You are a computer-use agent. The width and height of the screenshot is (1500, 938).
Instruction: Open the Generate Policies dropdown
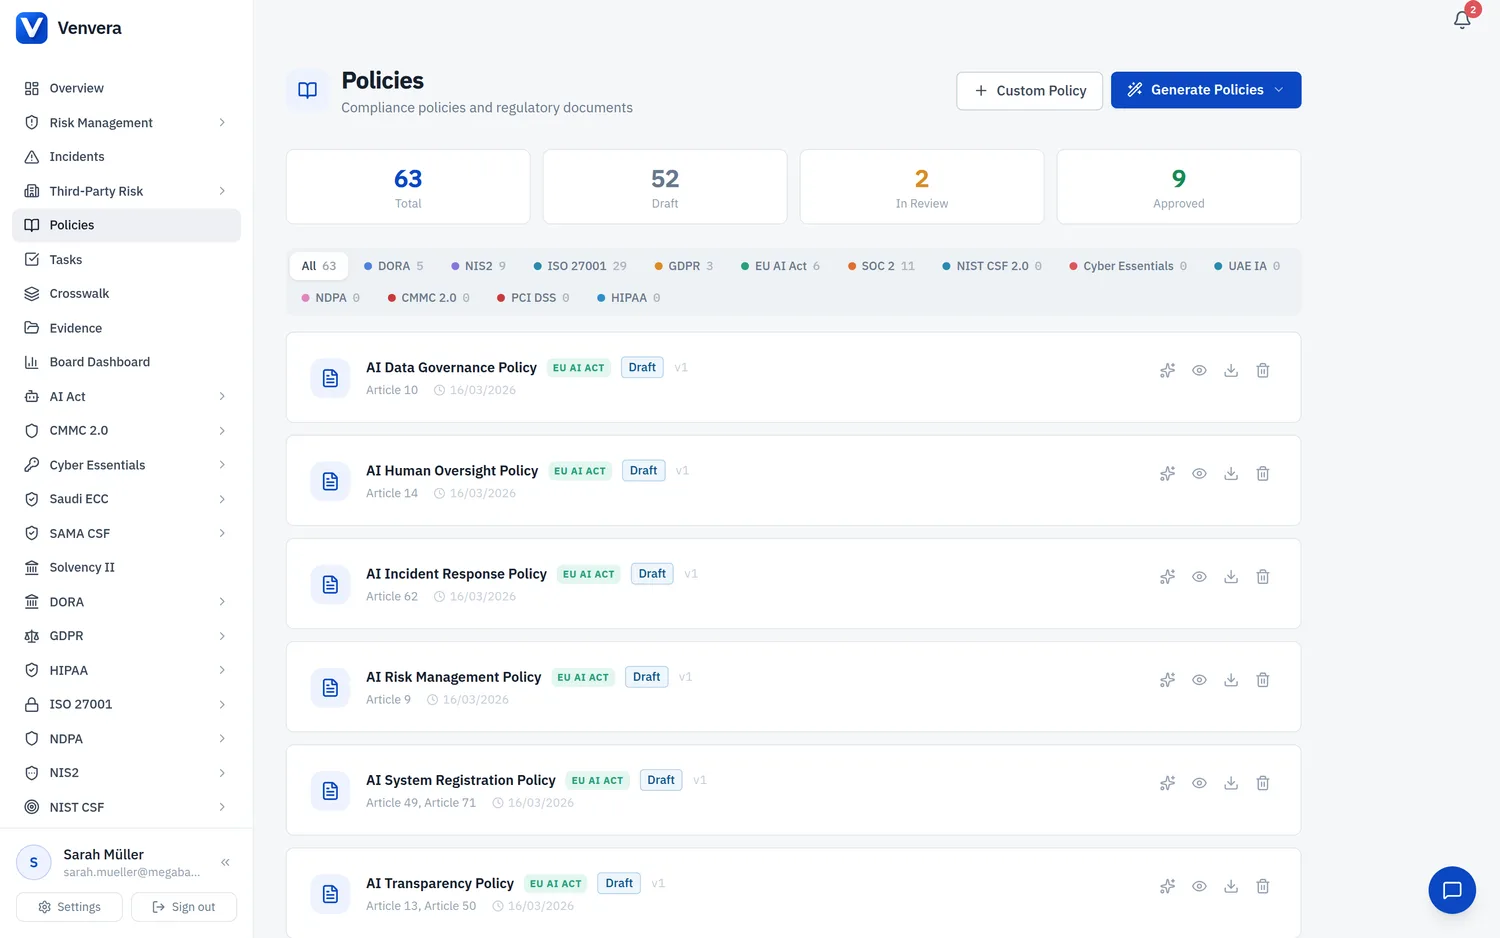[1206, 90]
